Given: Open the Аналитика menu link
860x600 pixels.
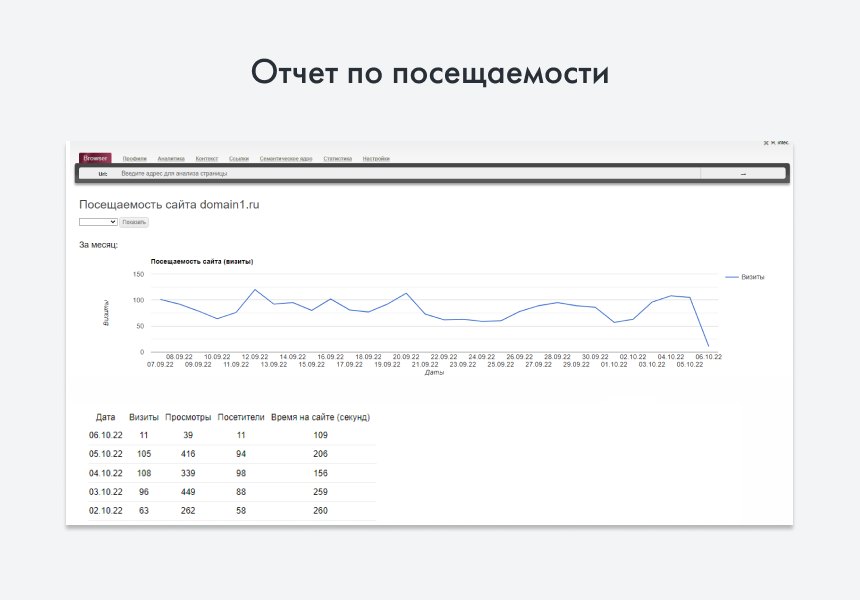Looking at the screenshot, I should (171, 159).
